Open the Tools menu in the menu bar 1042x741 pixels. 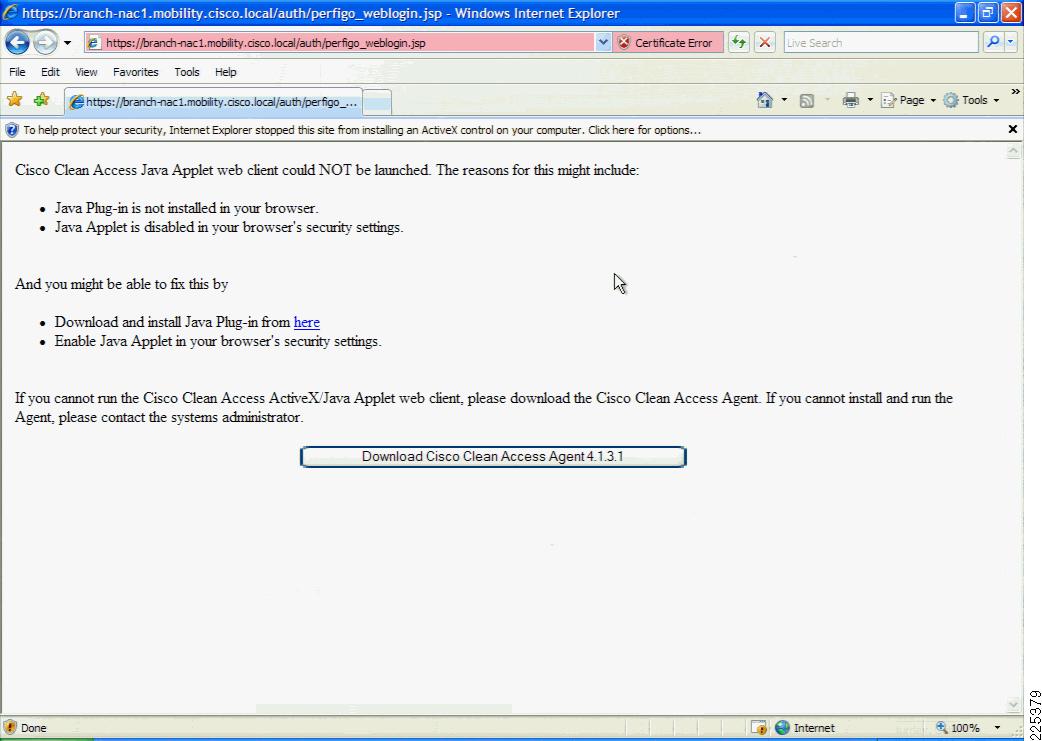pyautogui.click(x=187, y=72)
